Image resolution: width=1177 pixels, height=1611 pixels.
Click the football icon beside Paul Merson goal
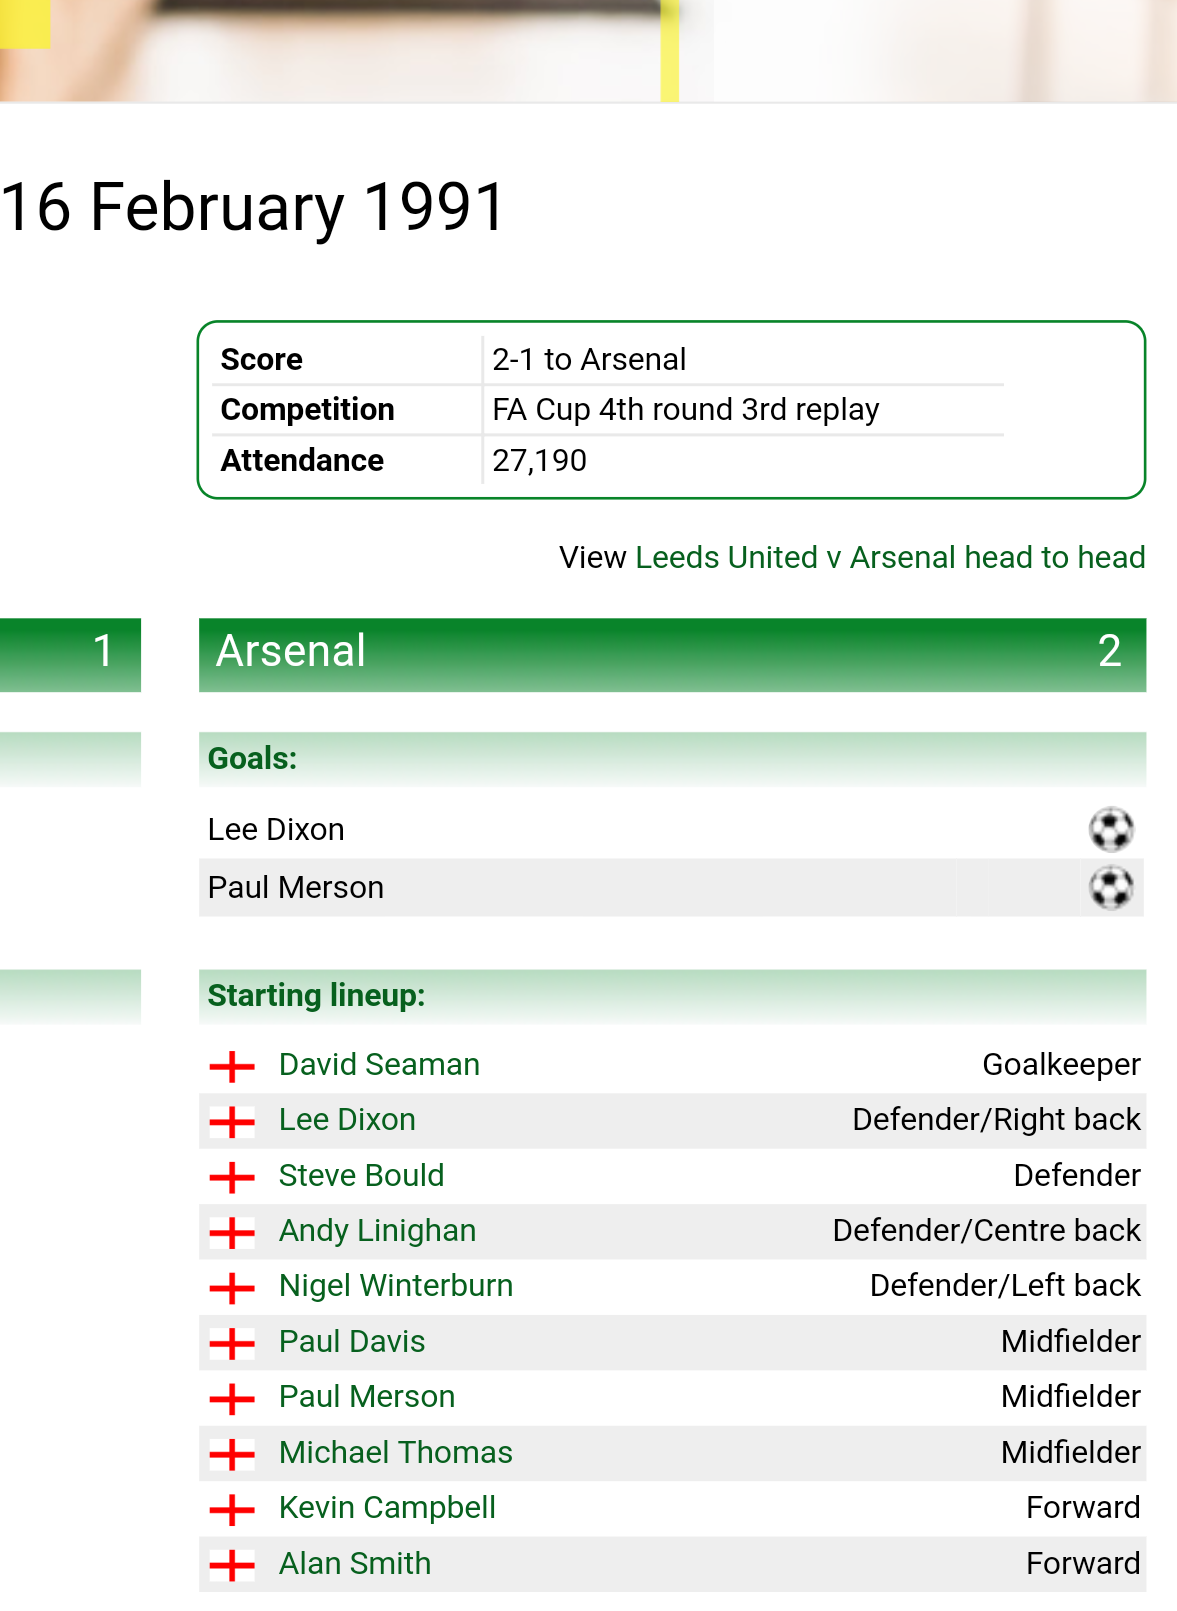[x=1110, y=887]
